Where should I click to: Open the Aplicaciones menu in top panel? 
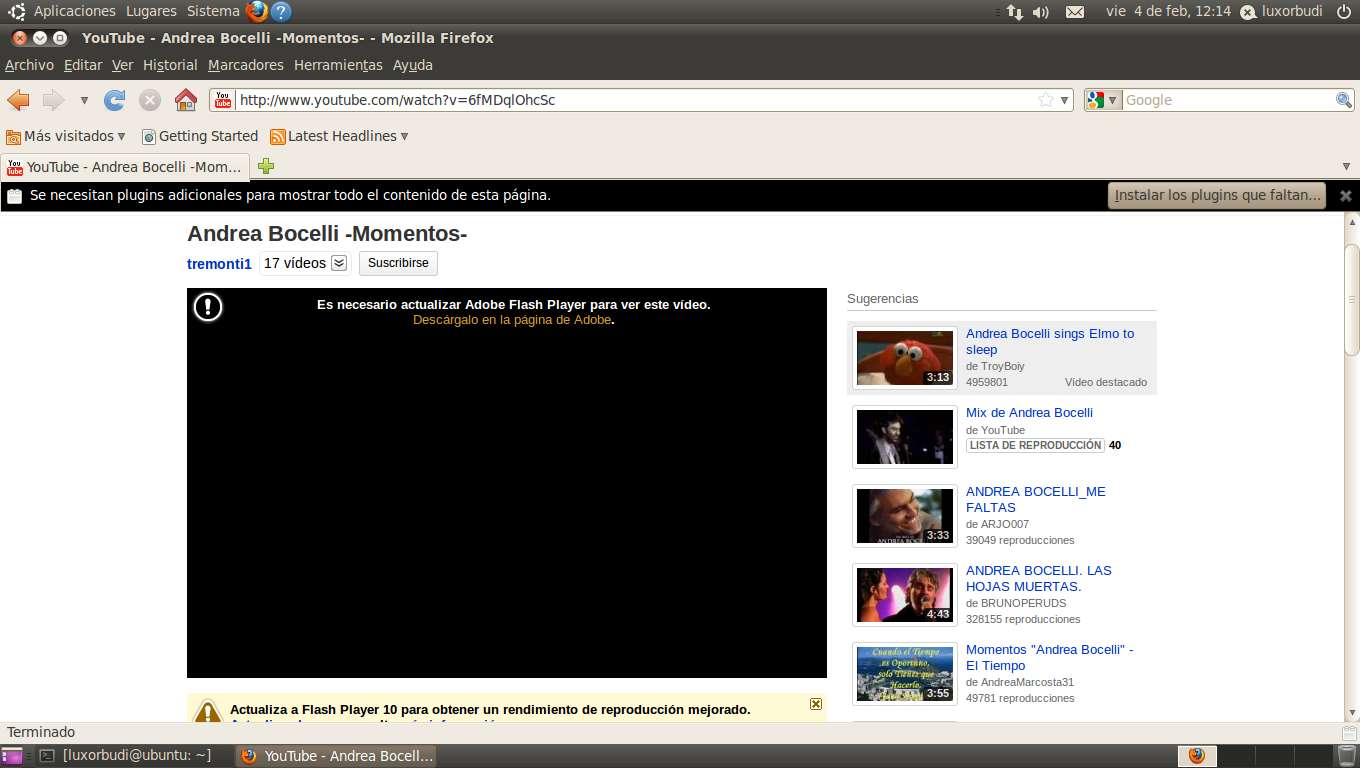coord(75,11)
